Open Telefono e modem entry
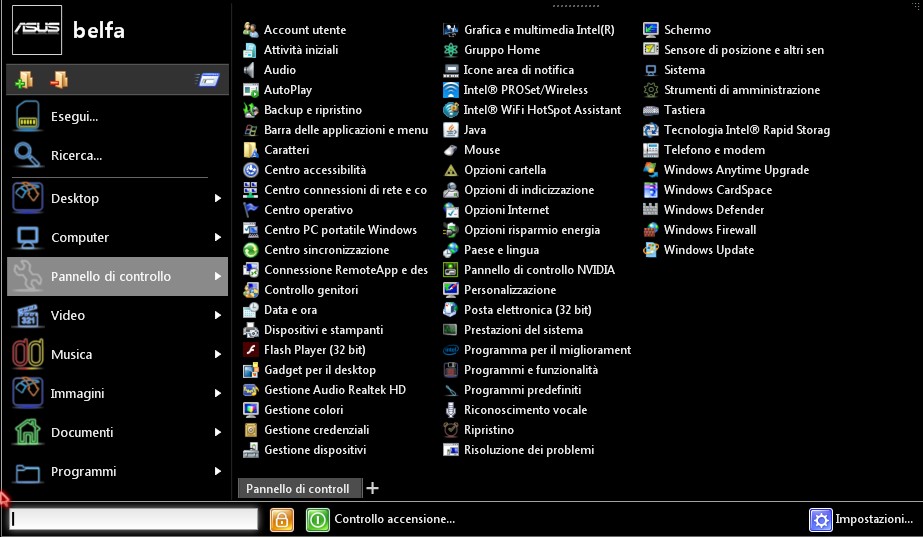Image resolution: width=923 pixels, height=537 pixels. (703, 150)
